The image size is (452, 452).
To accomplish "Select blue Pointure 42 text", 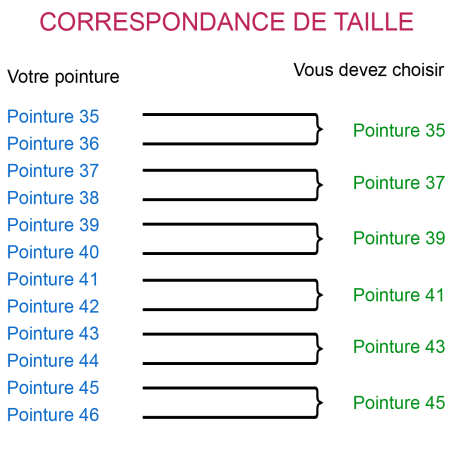I will [x=53, y=306].
